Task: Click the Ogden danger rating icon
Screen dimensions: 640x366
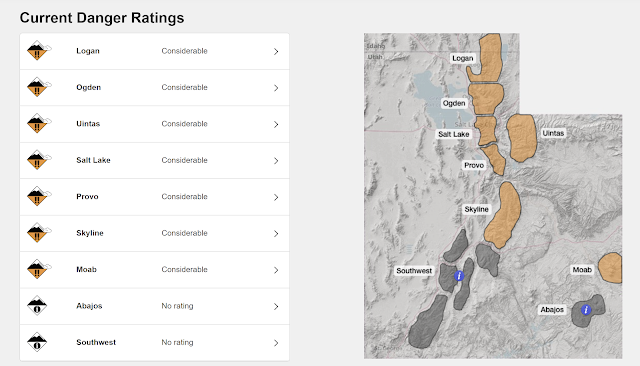Action: point(39,87)
